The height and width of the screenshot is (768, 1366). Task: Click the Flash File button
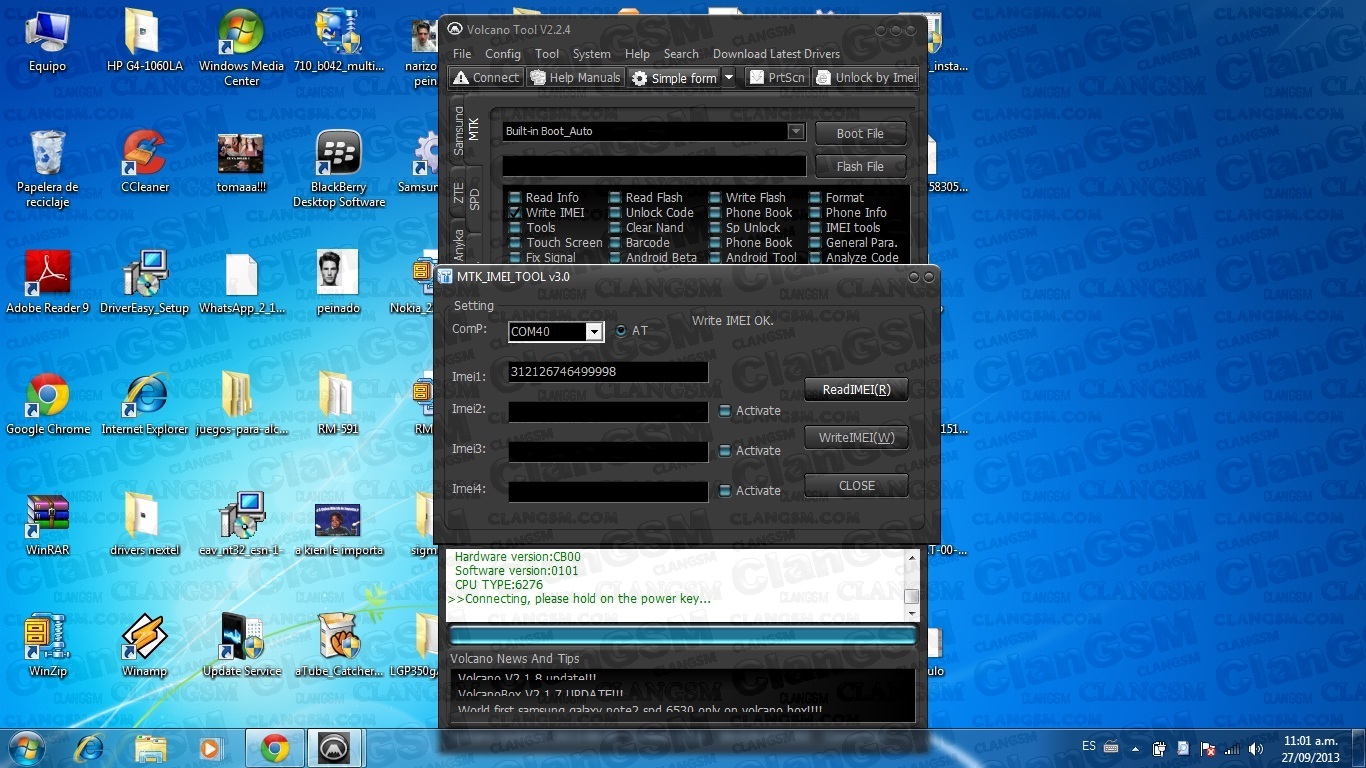click(x=860, y=167)
